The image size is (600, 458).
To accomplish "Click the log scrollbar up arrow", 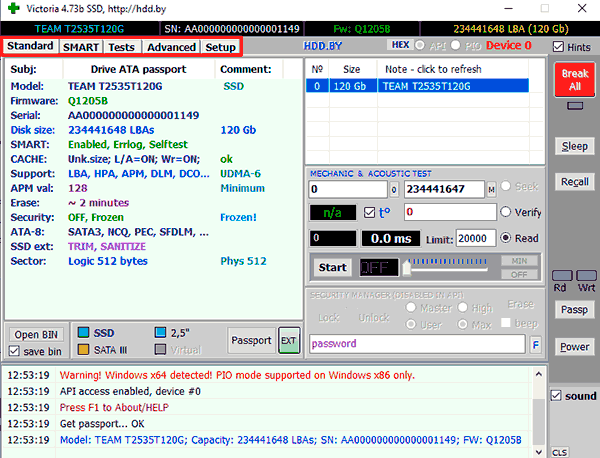I will coord(539,374).
